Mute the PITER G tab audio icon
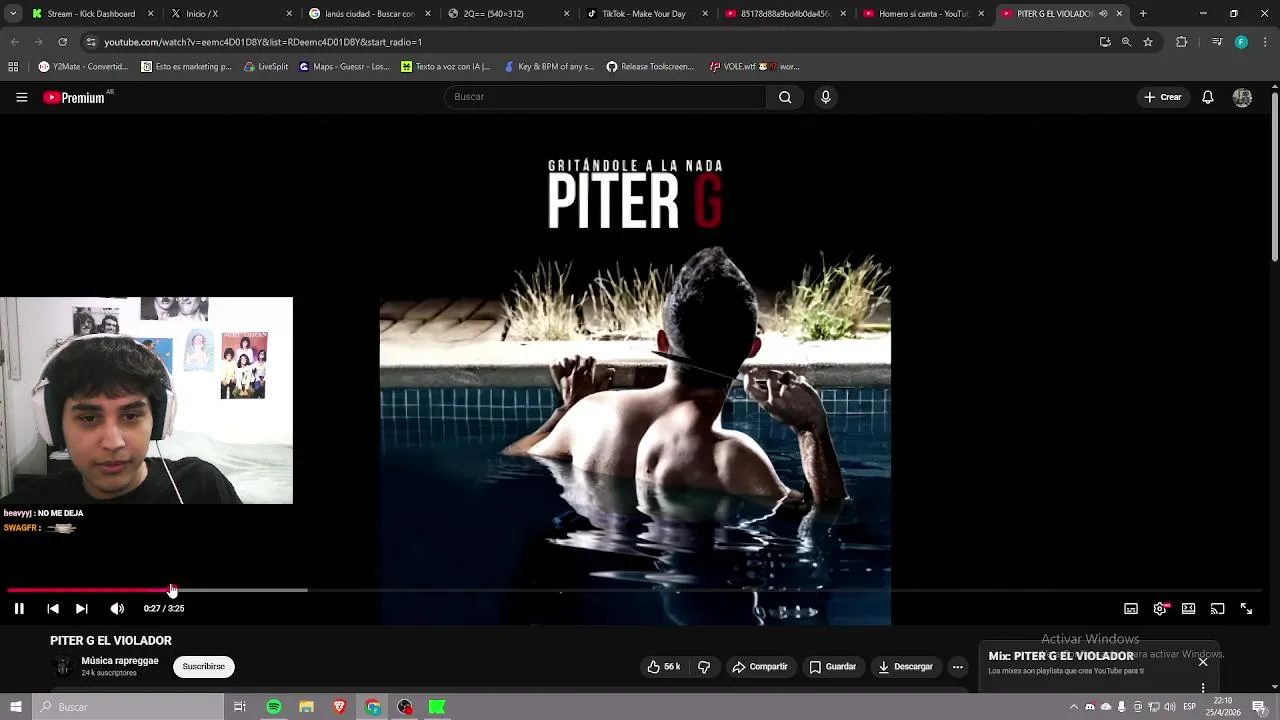1280x720 pixels. 1103,14
